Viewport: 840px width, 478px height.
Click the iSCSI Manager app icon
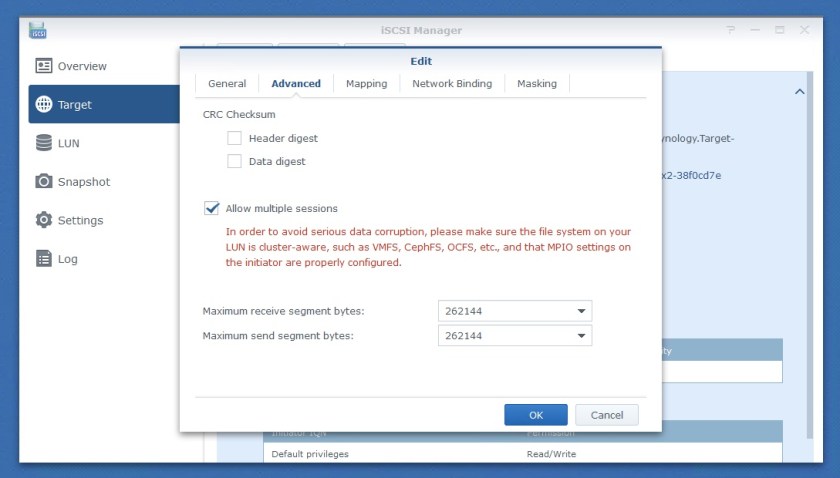click(39, 30)
